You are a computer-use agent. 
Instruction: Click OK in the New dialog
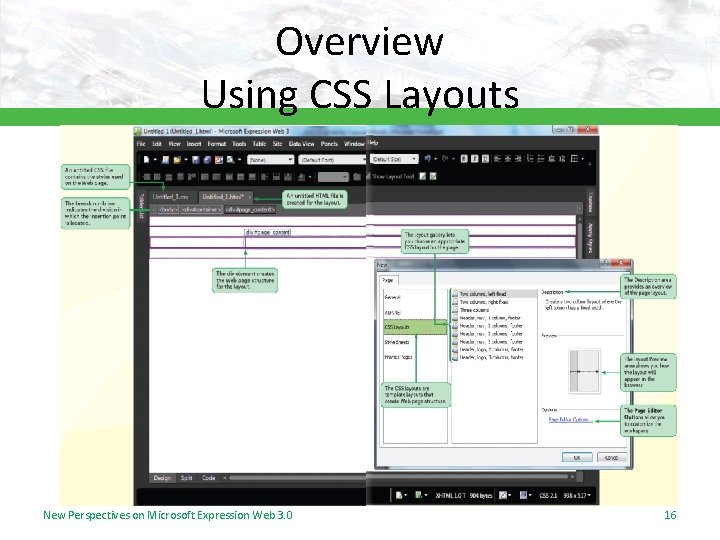coord(577,457)
